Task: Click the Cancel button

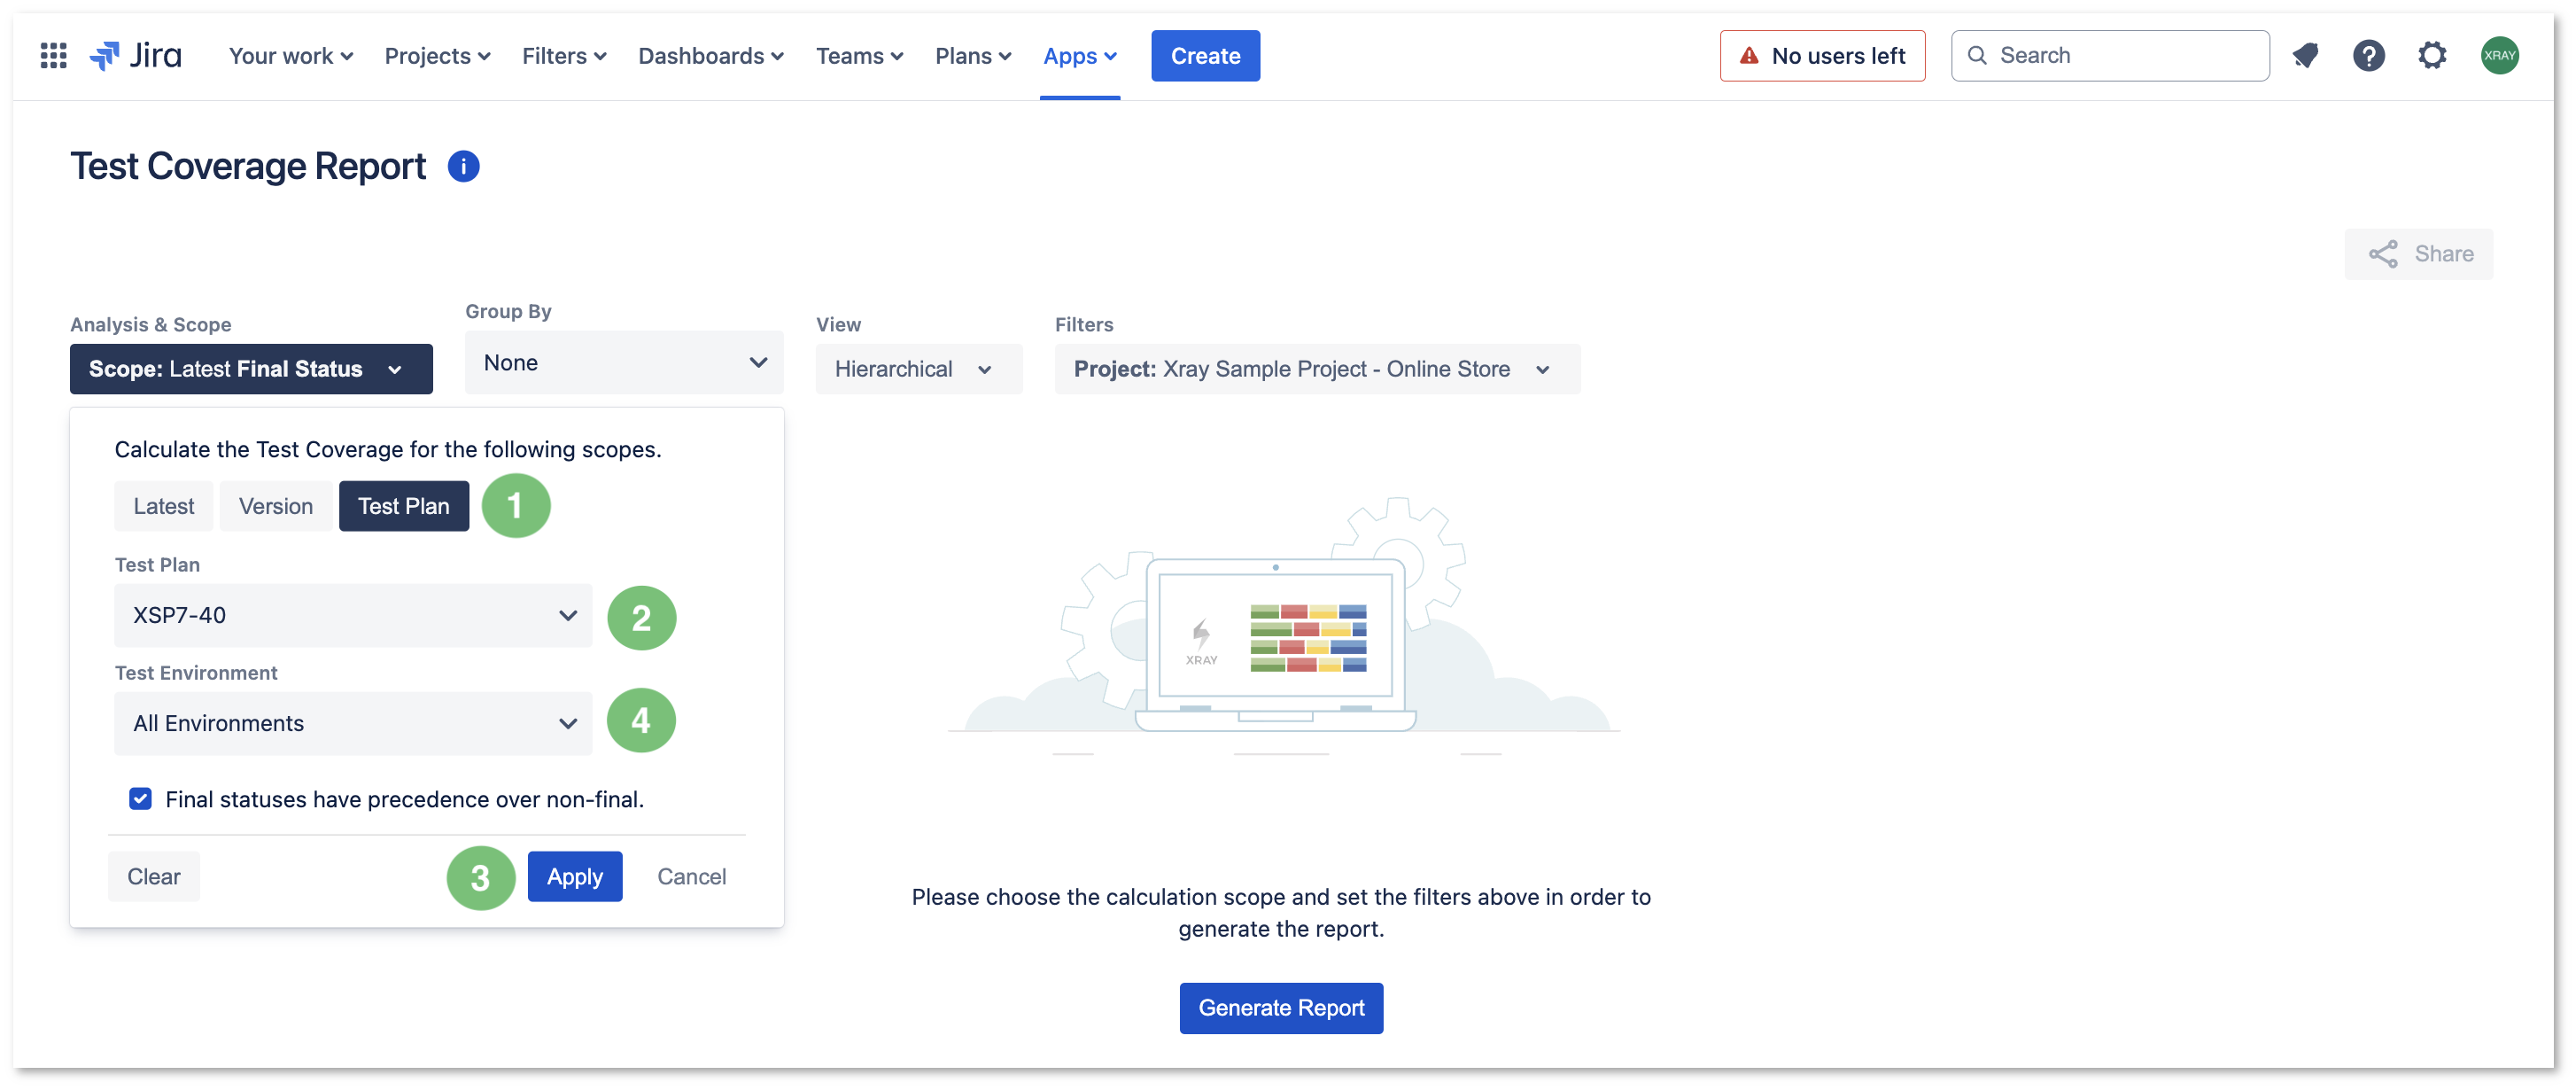Action: click(x=691, y=876)
